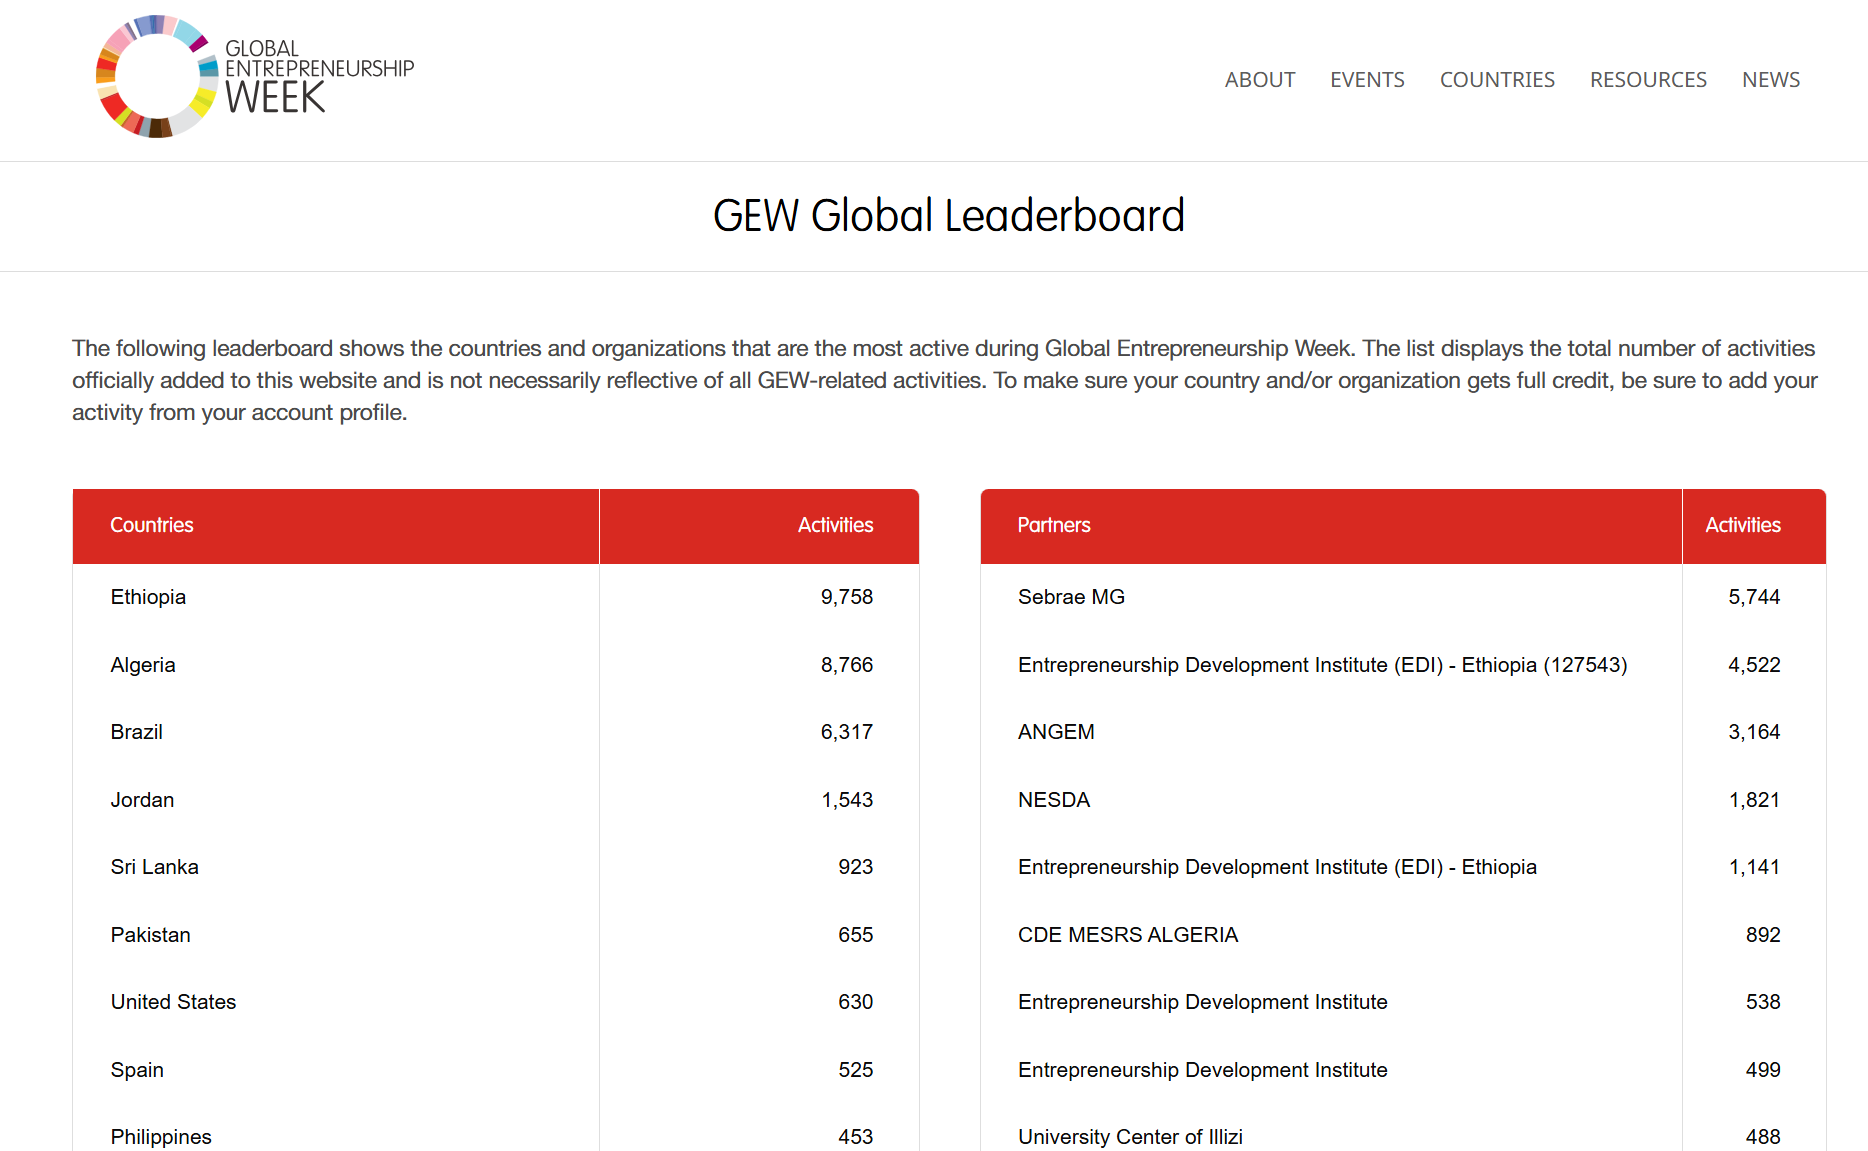
Task: Click the CDE MESRS ALGERIA partner
Action: click(x=1127, y=935)
